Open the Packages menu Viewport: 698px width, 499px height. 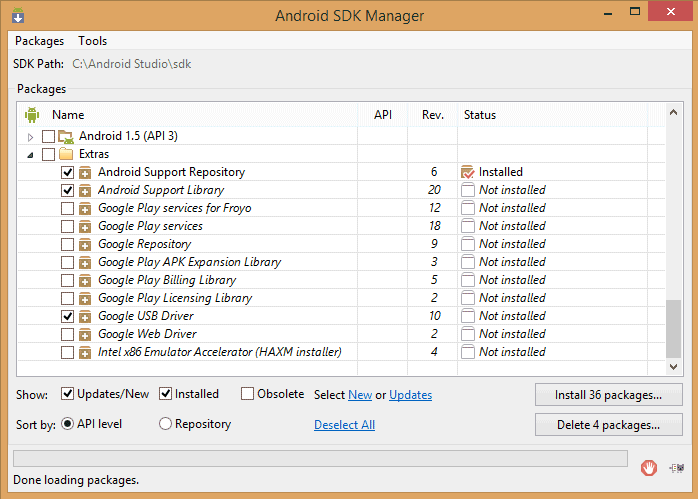tap(40, 41)
